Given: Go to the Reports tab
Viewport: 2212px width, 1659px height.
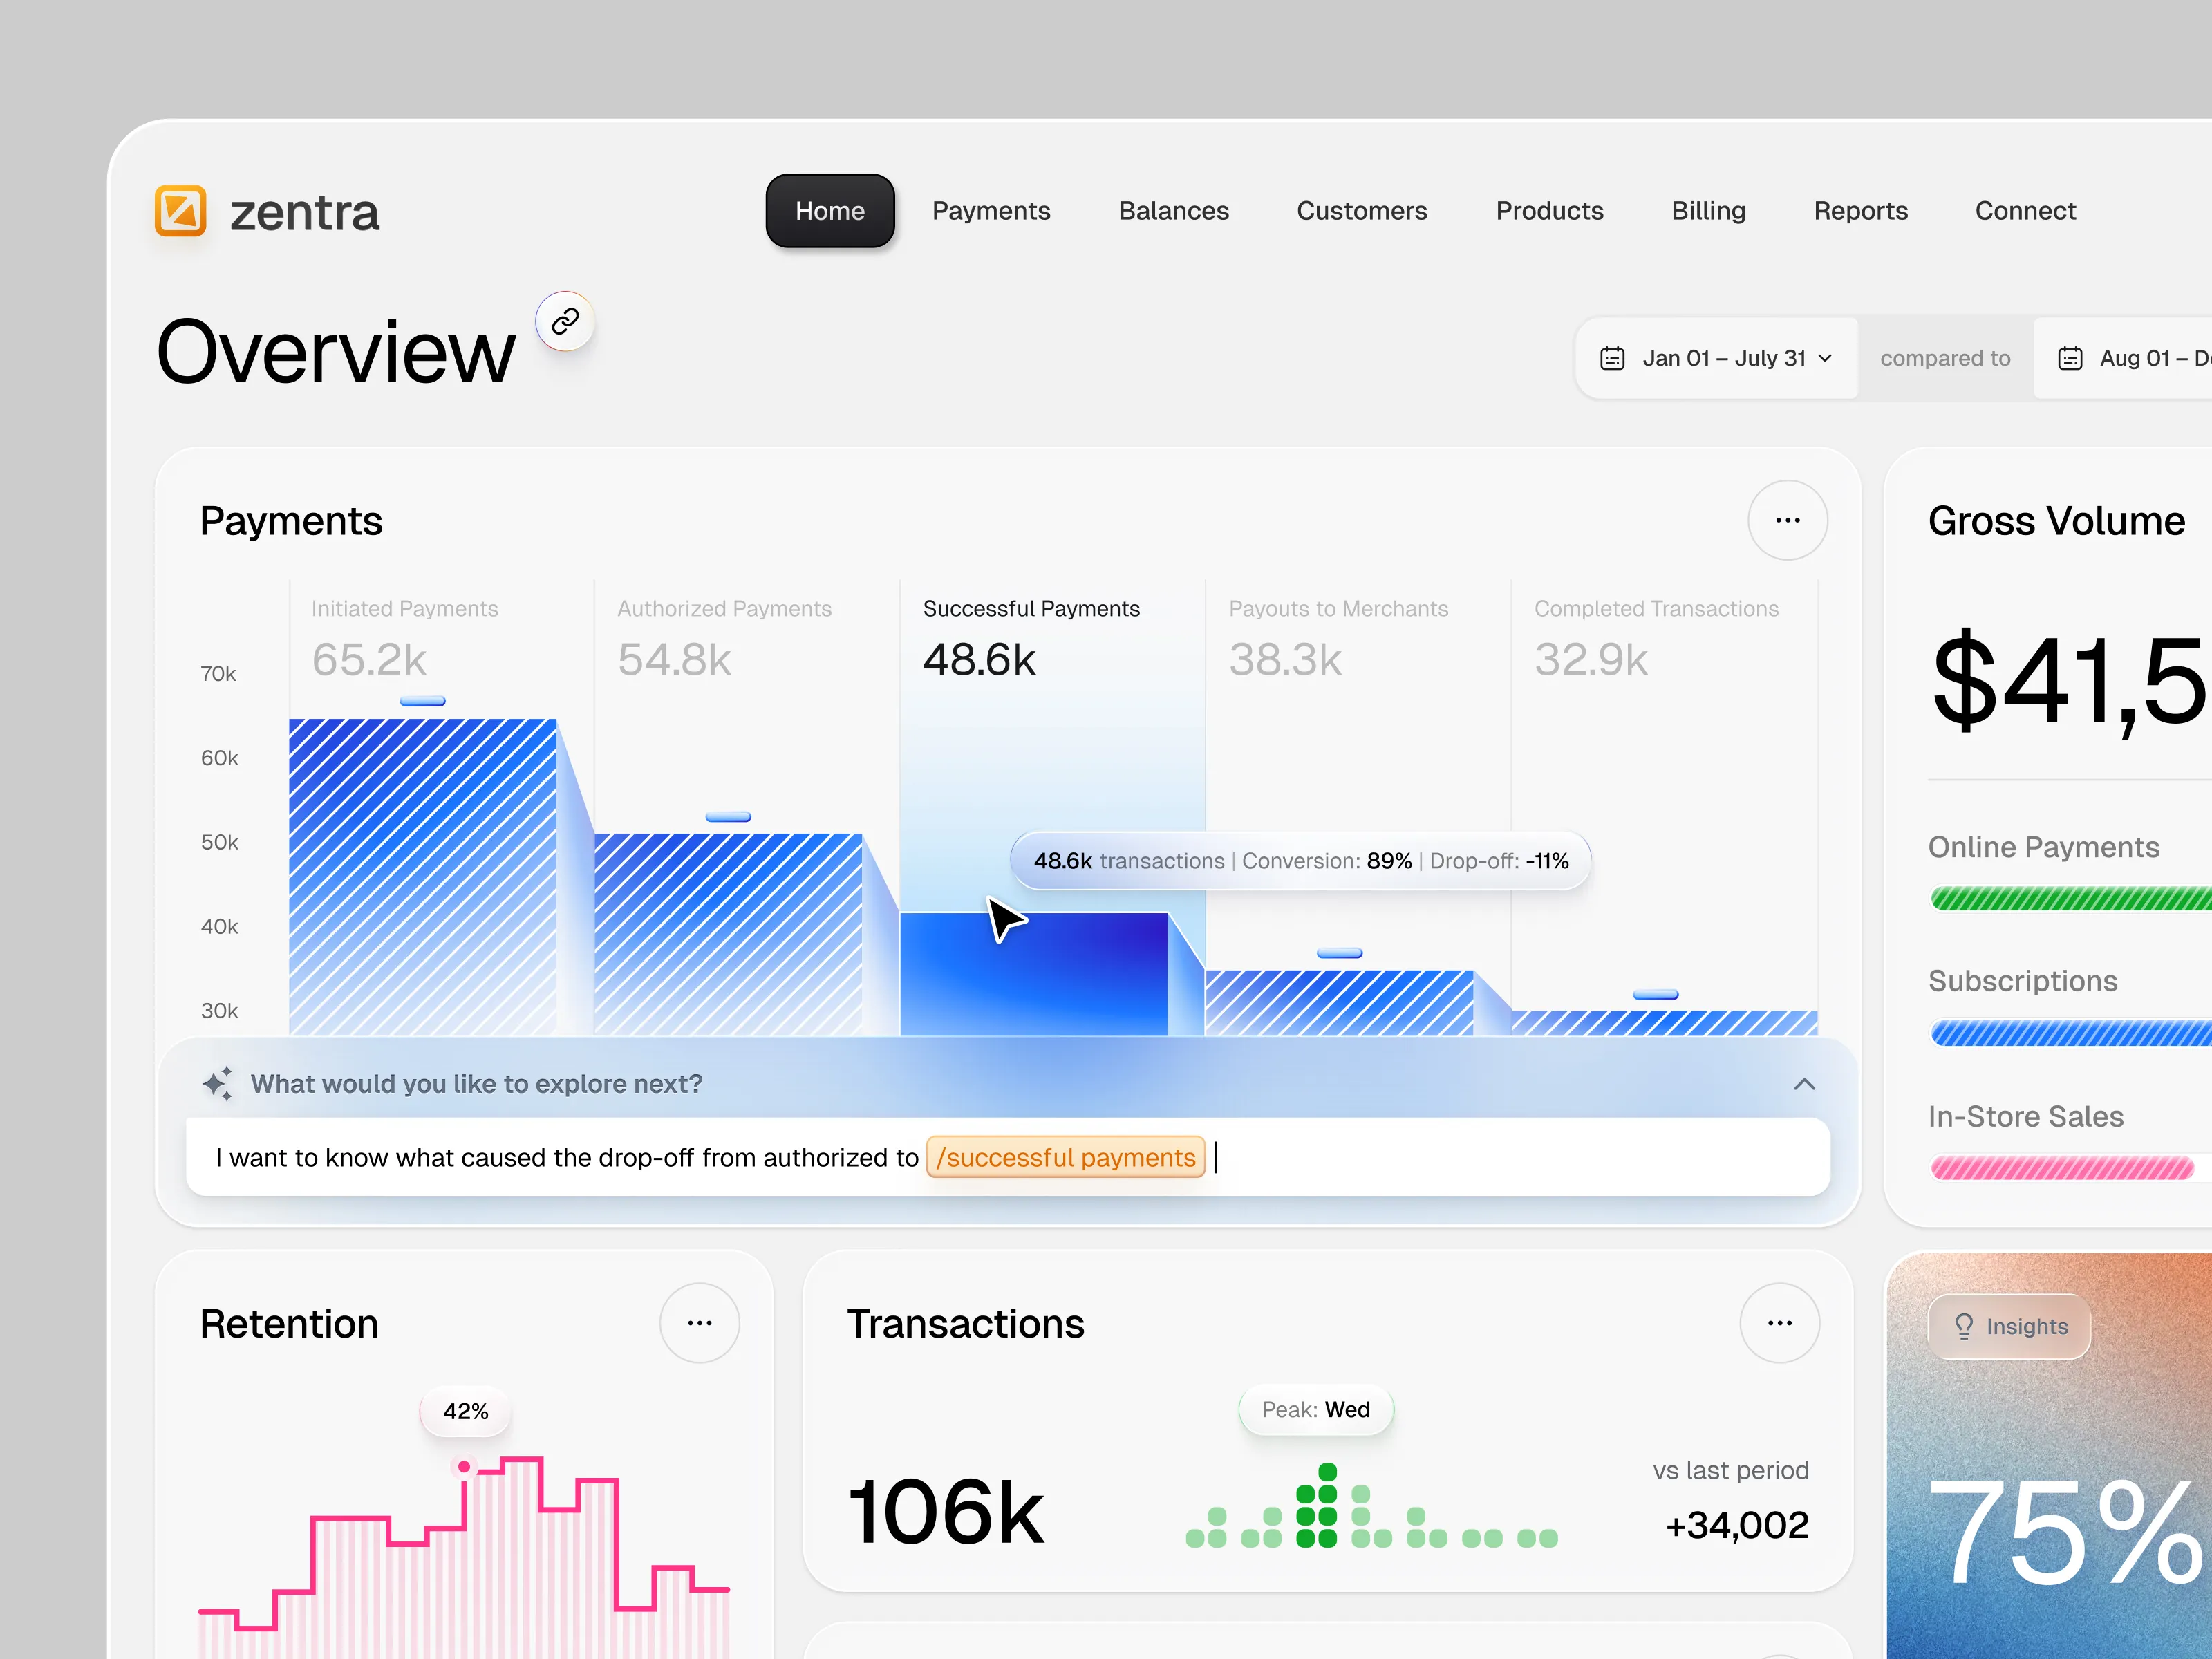Looking at the screenshot, I should click(1860, 211).
